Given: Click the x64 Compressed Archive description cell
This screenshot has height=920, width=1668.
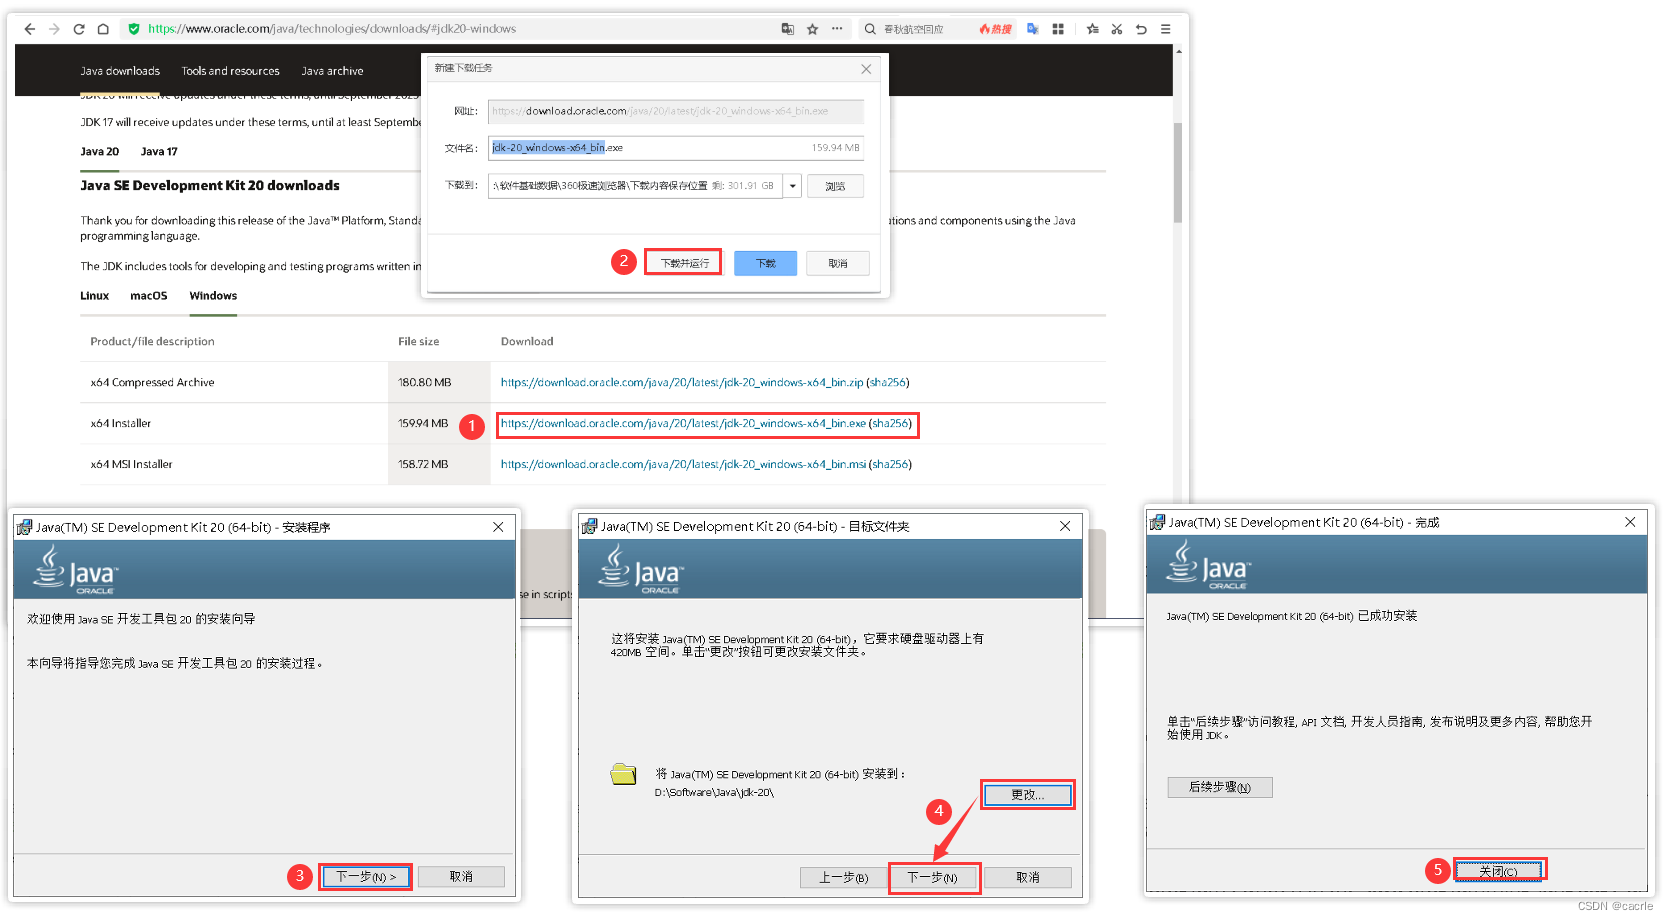Looking at the screenshot, I should (152, 383).
